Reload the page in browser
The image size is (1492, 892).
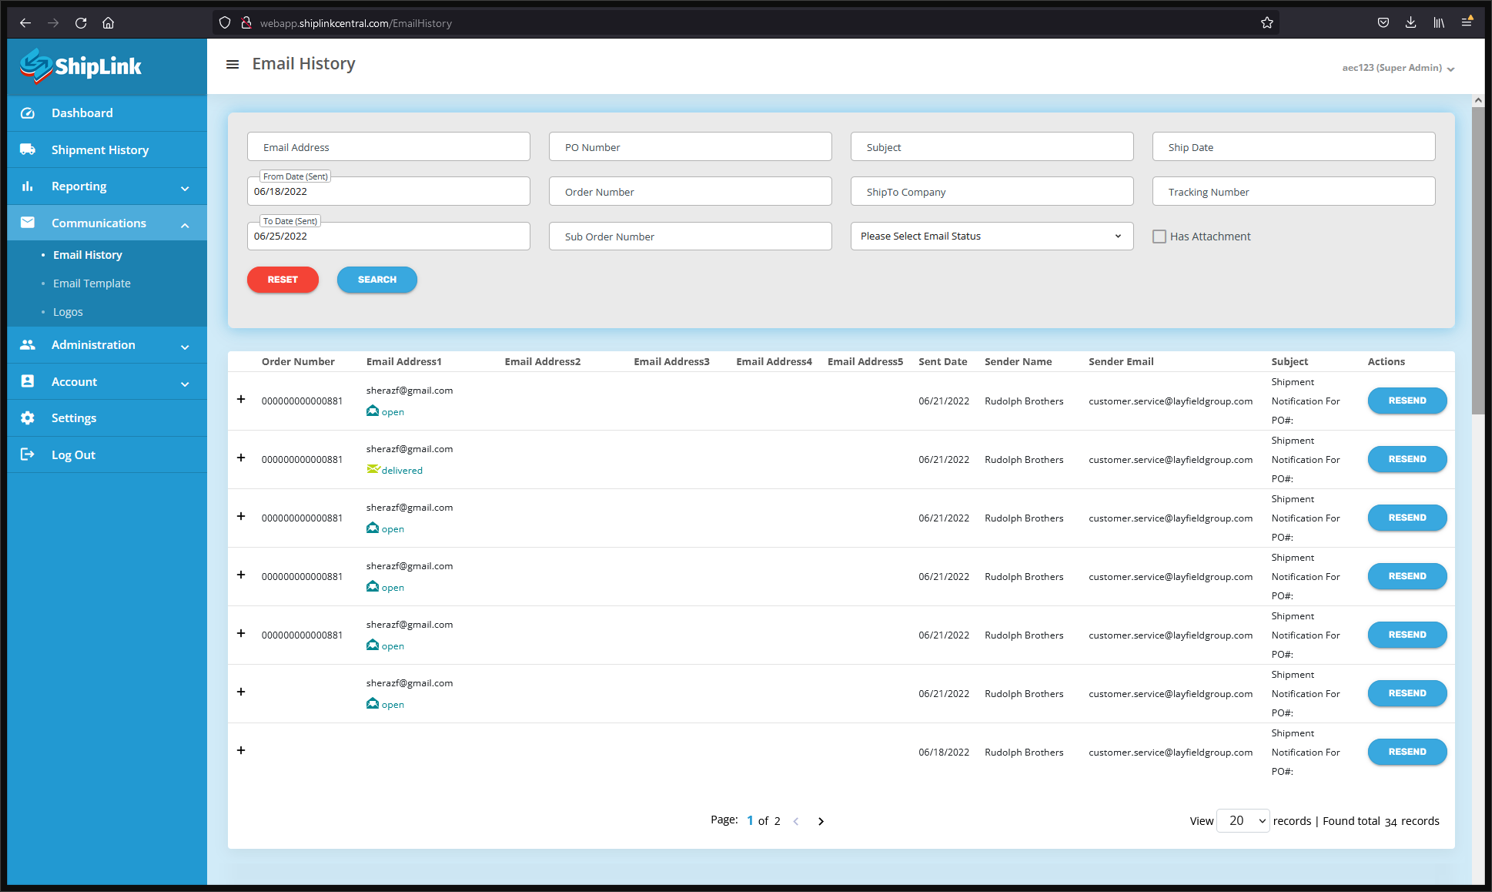[81, 23]
